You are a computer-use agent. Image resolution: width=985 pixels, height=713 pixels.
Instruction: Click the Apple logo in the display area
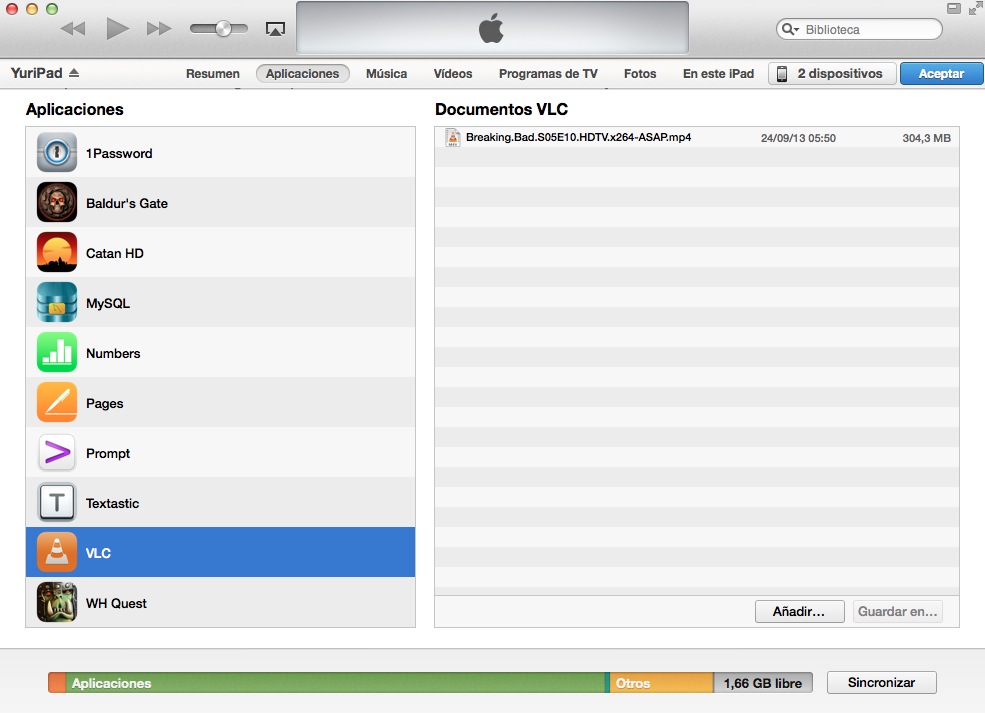click(x=491, y=29)
